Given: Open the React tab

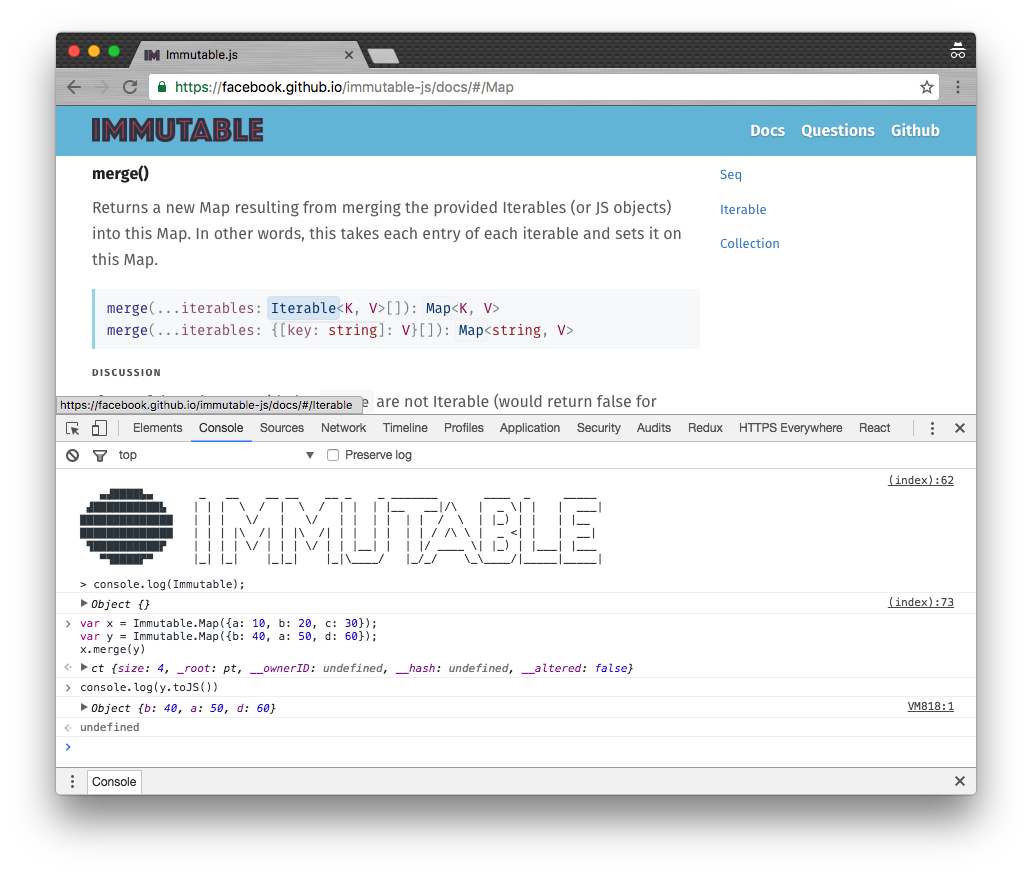Looking at the screenshot, I should [874, 428].
